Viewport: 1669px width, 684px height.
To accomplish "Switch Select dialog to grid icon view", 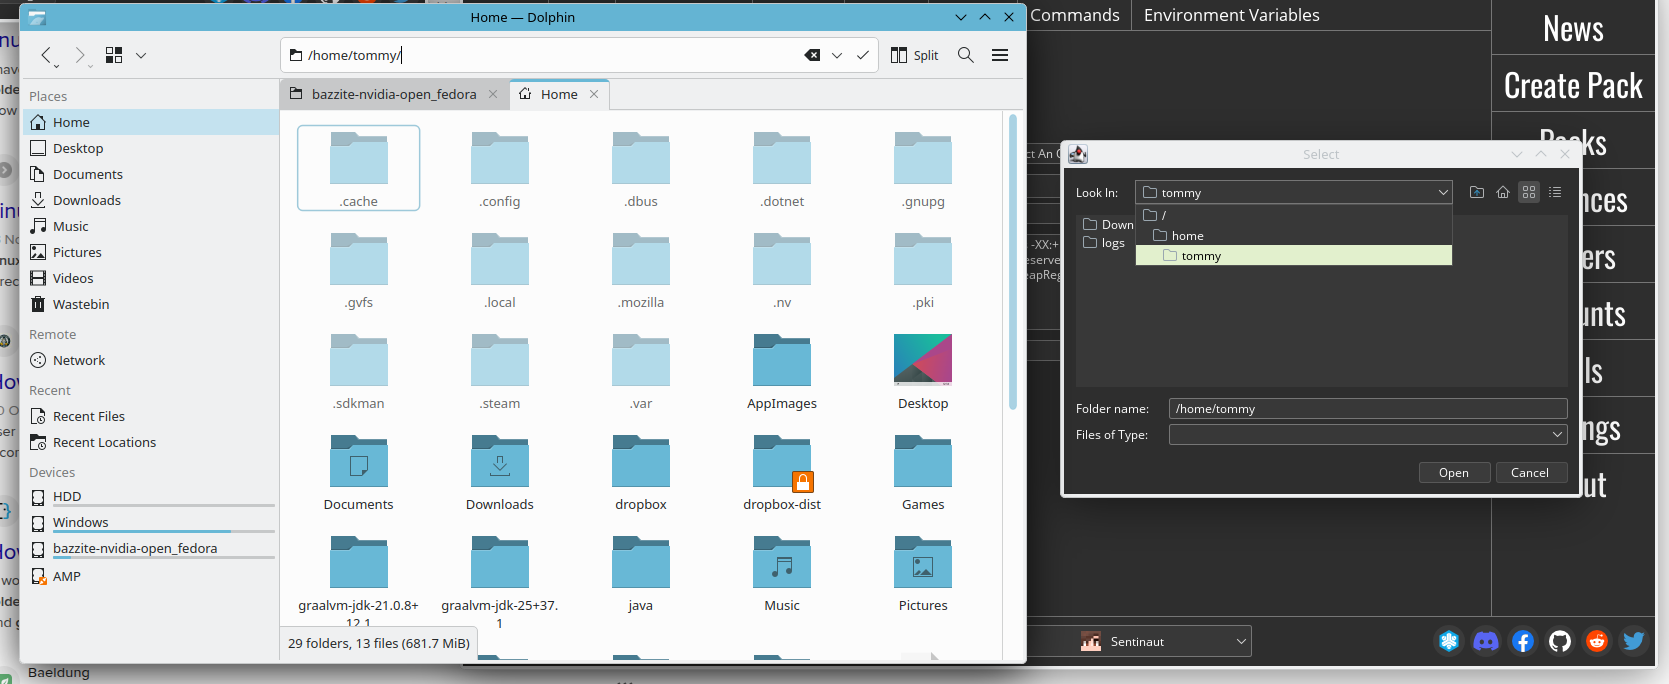I will [1529, 192].
